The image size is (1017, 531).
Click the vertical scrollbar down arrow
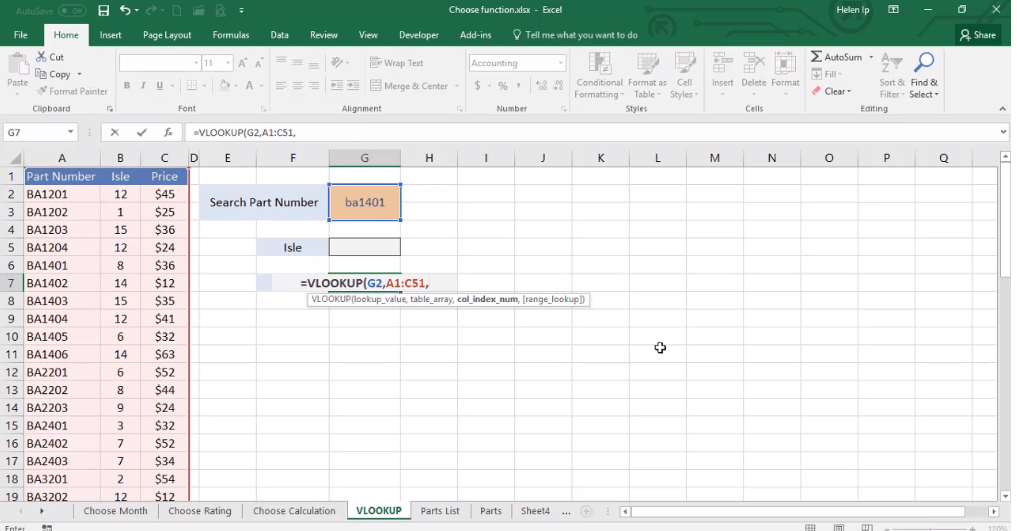click(1005, 496)
